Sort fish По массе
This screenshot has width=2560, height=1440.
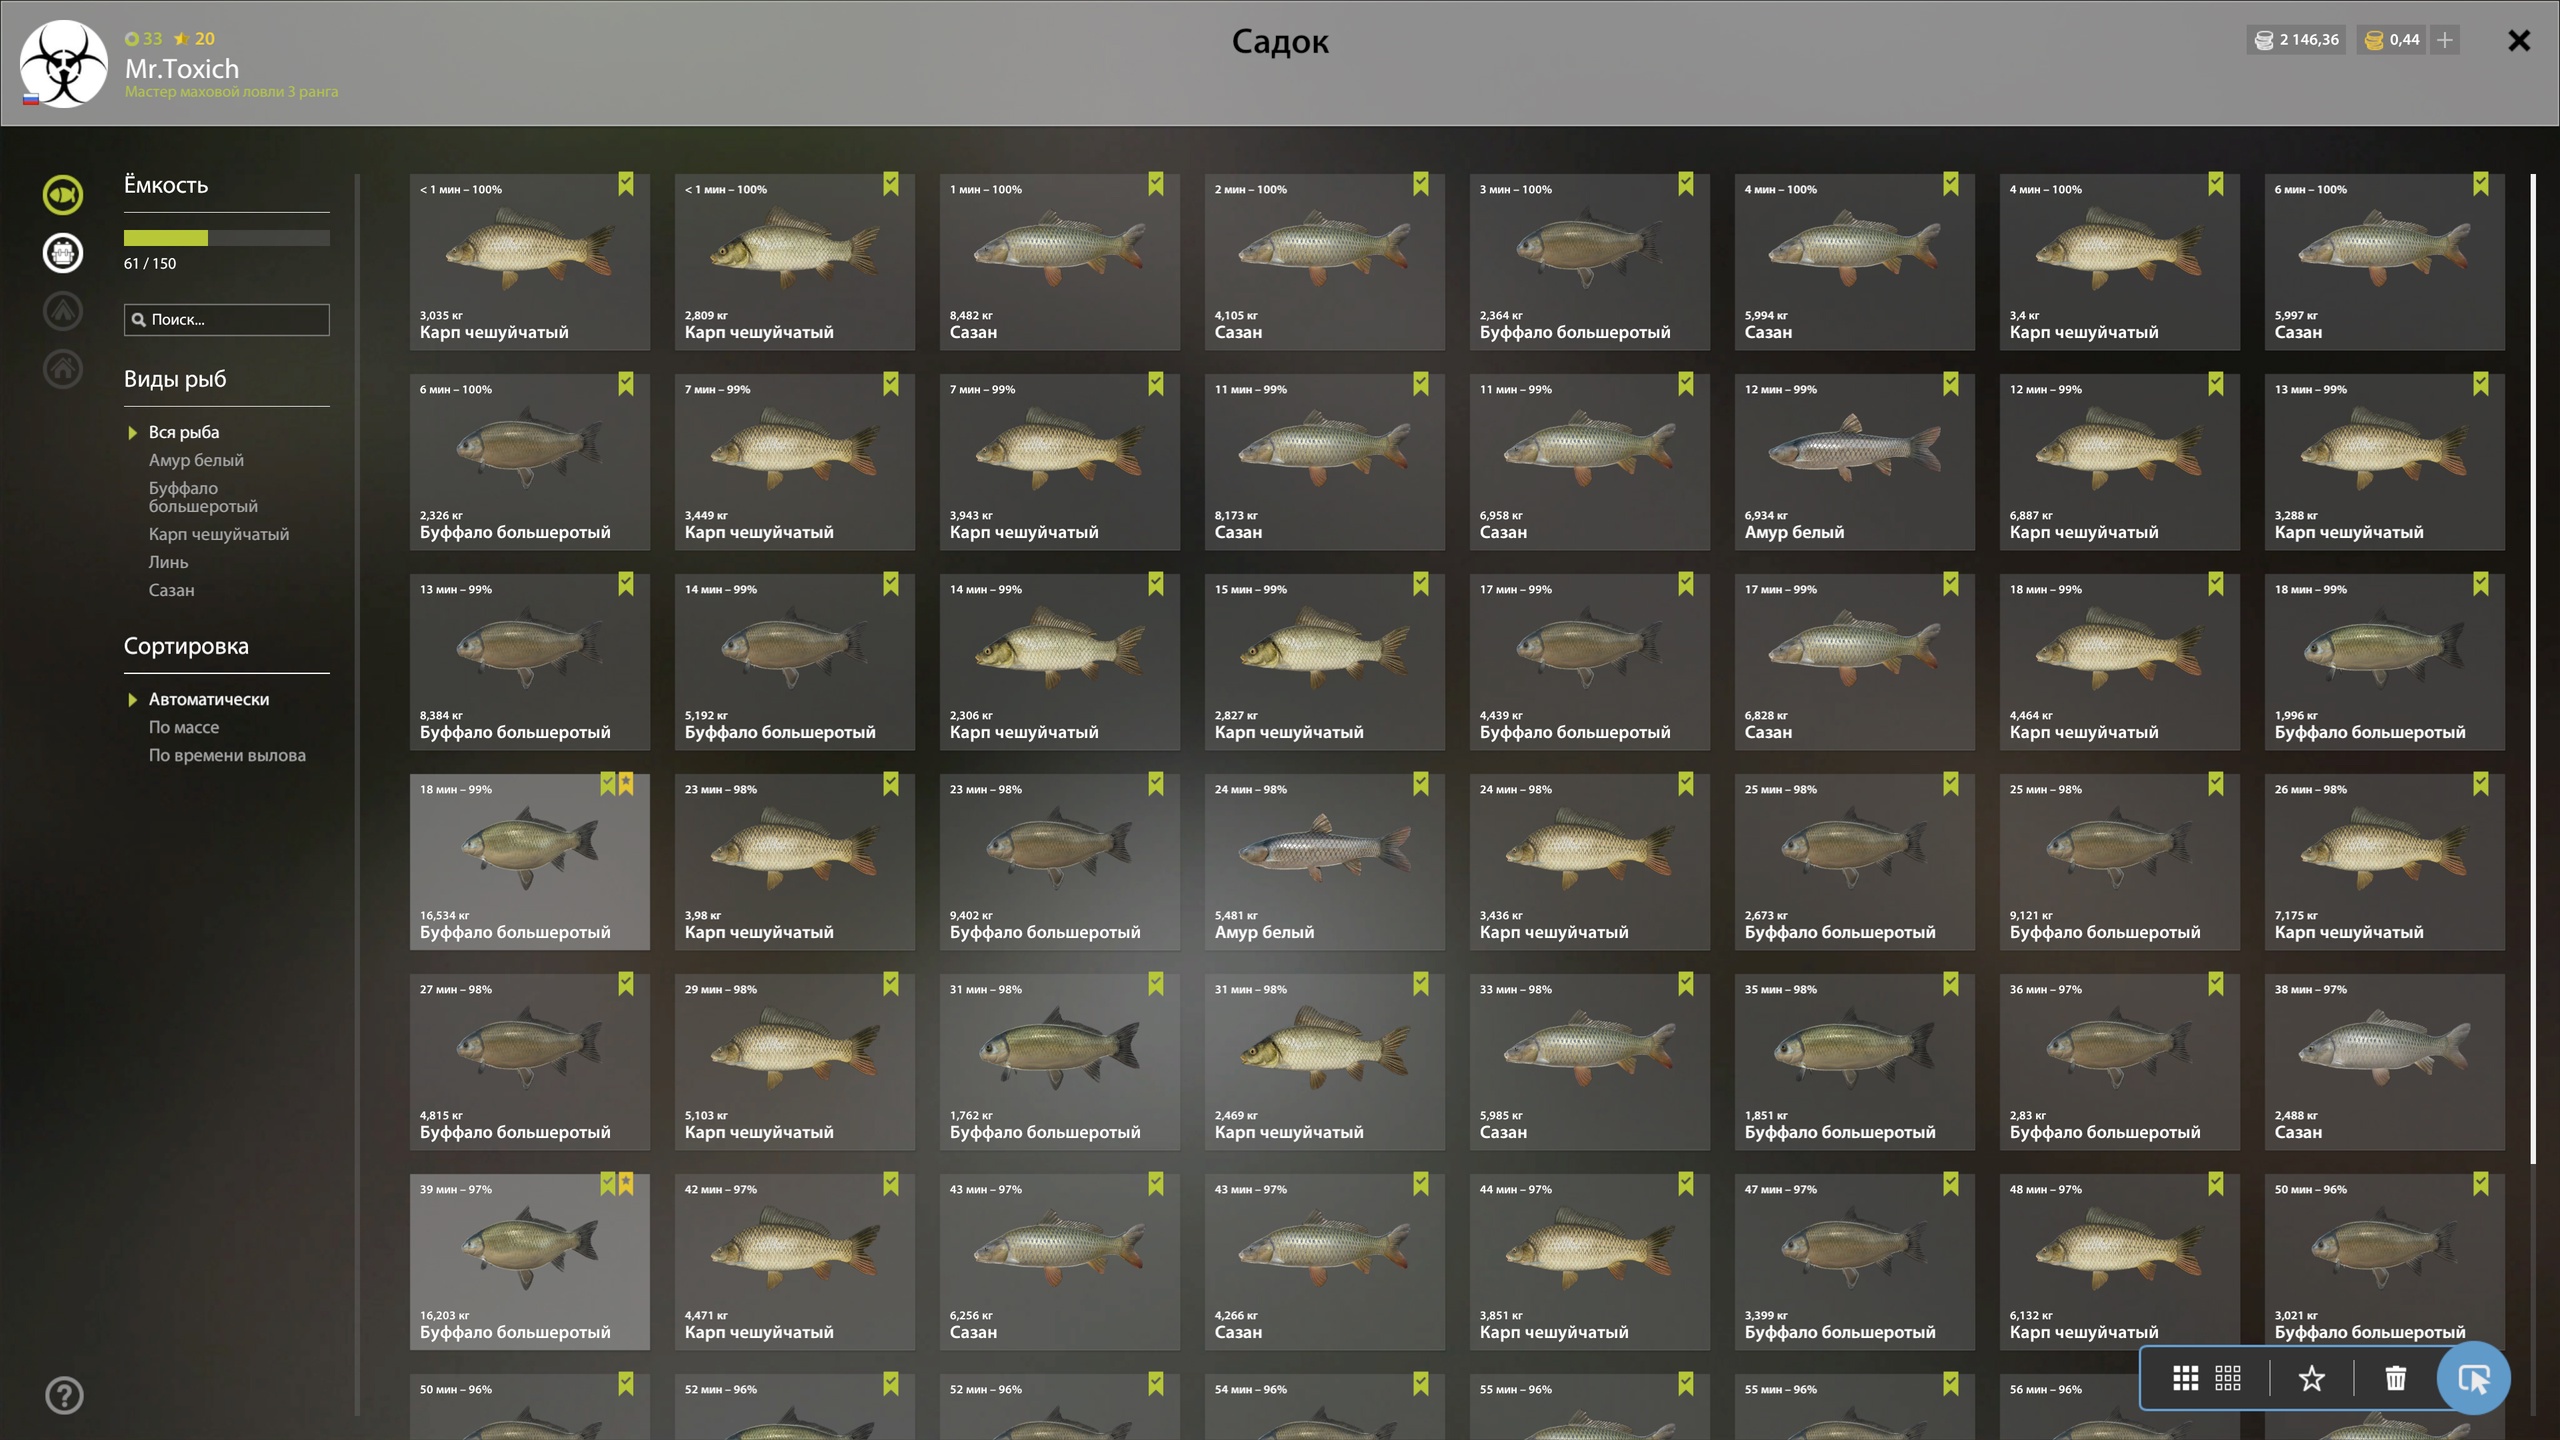coord(184,727)
